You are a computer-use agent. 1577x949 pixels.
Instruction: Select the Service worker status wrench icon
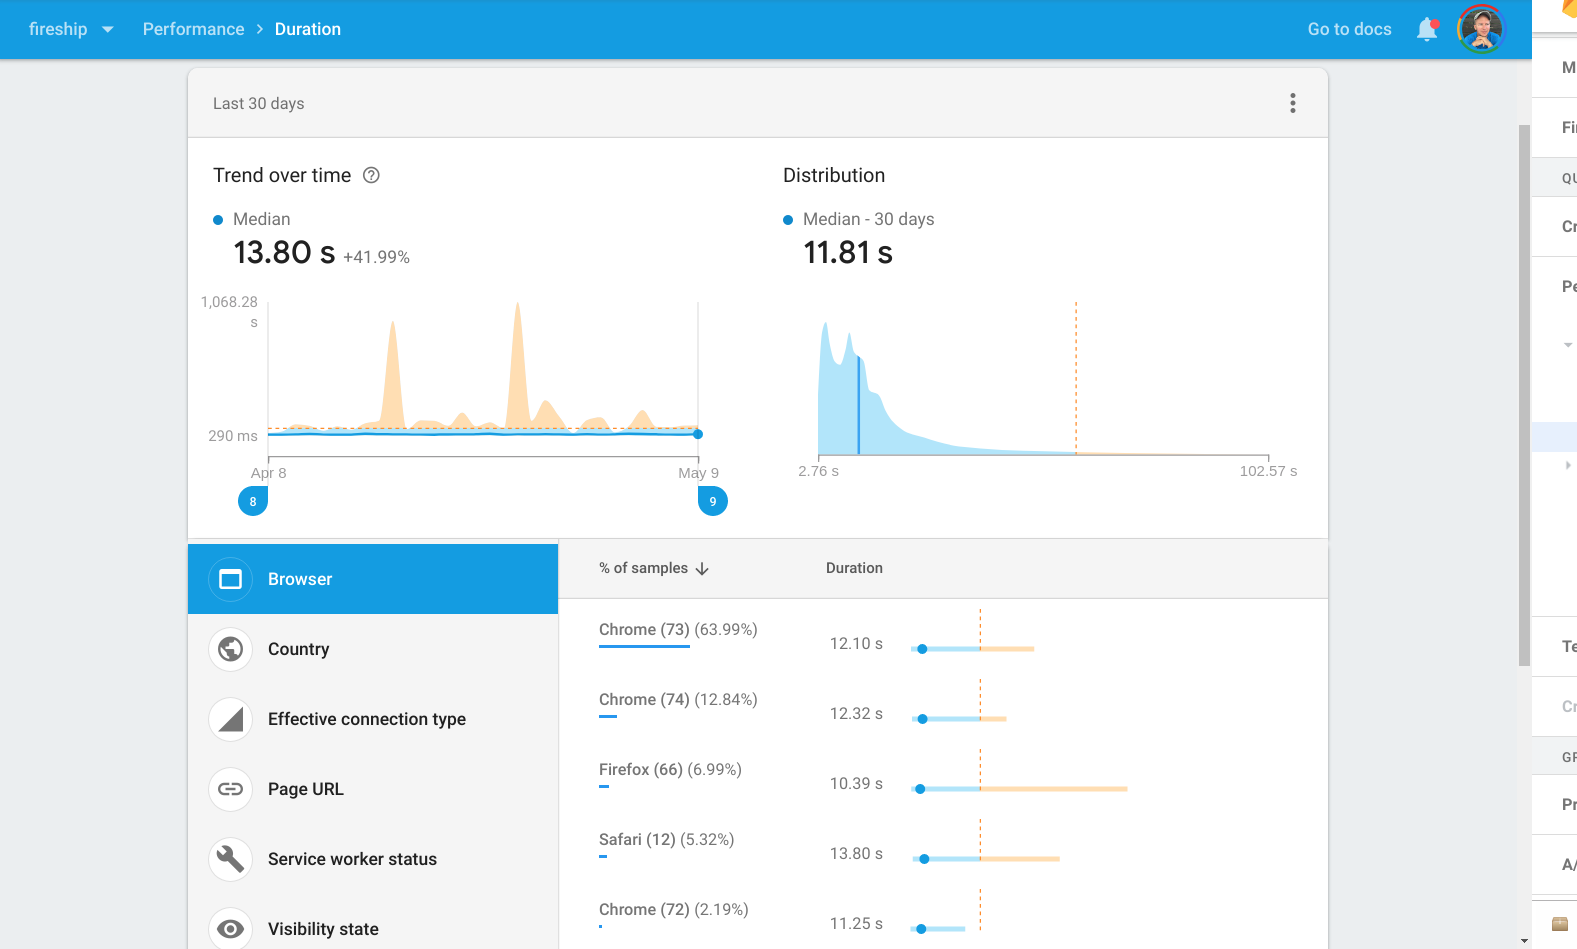coord(231,859)
